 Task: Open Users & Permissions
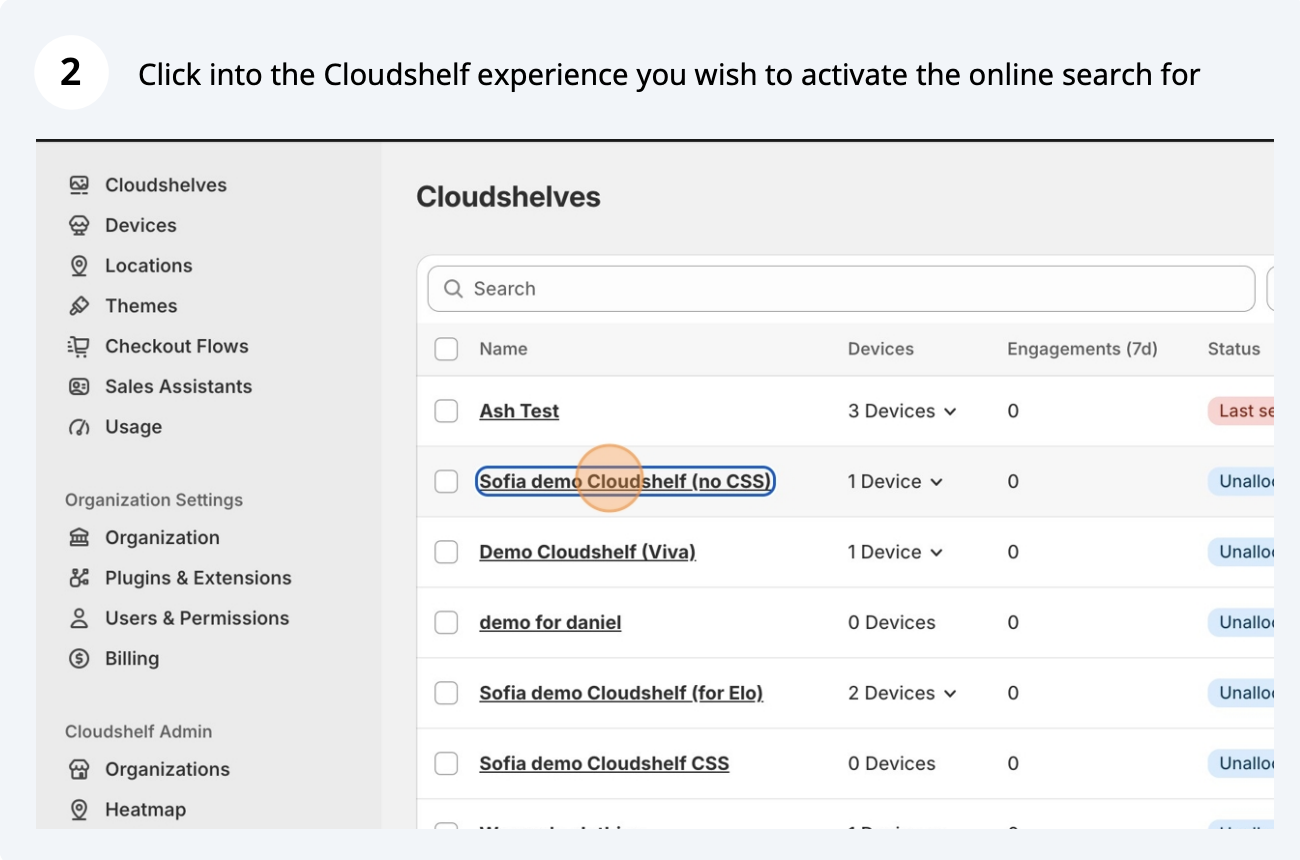tap(197, 618)
